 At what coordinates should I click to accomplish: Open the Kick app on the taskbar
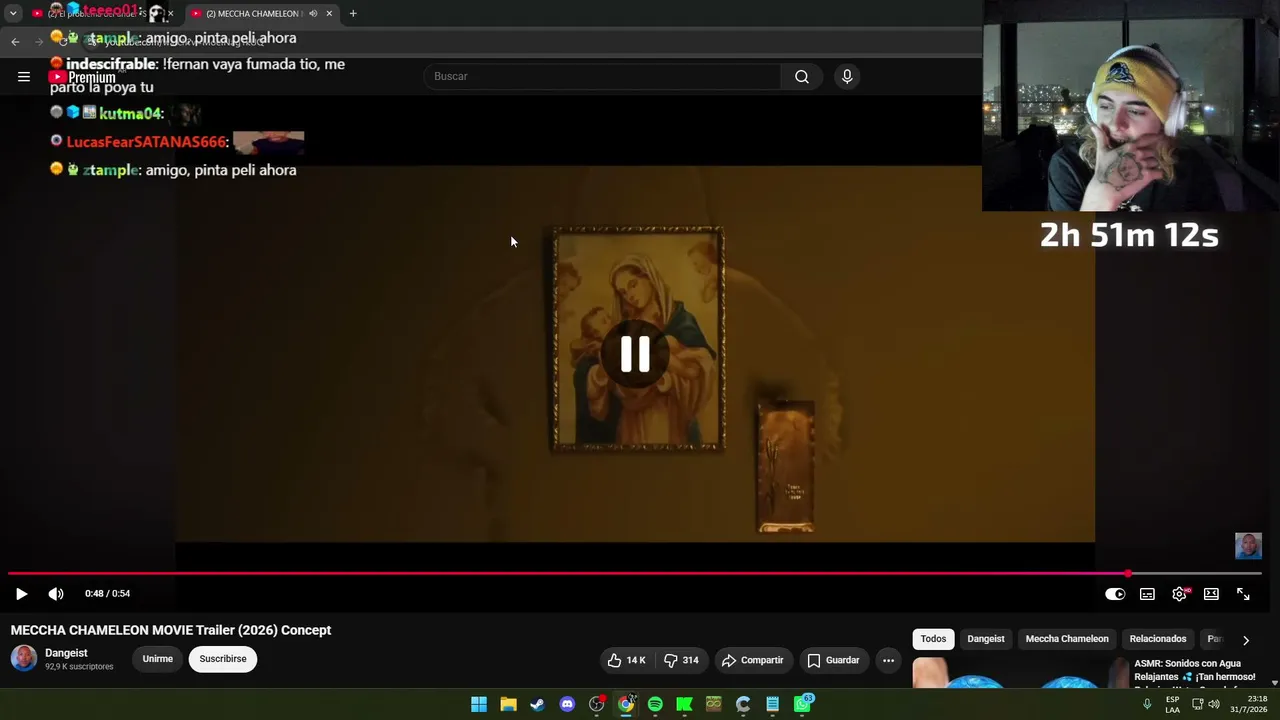click(x=684, y=704)
